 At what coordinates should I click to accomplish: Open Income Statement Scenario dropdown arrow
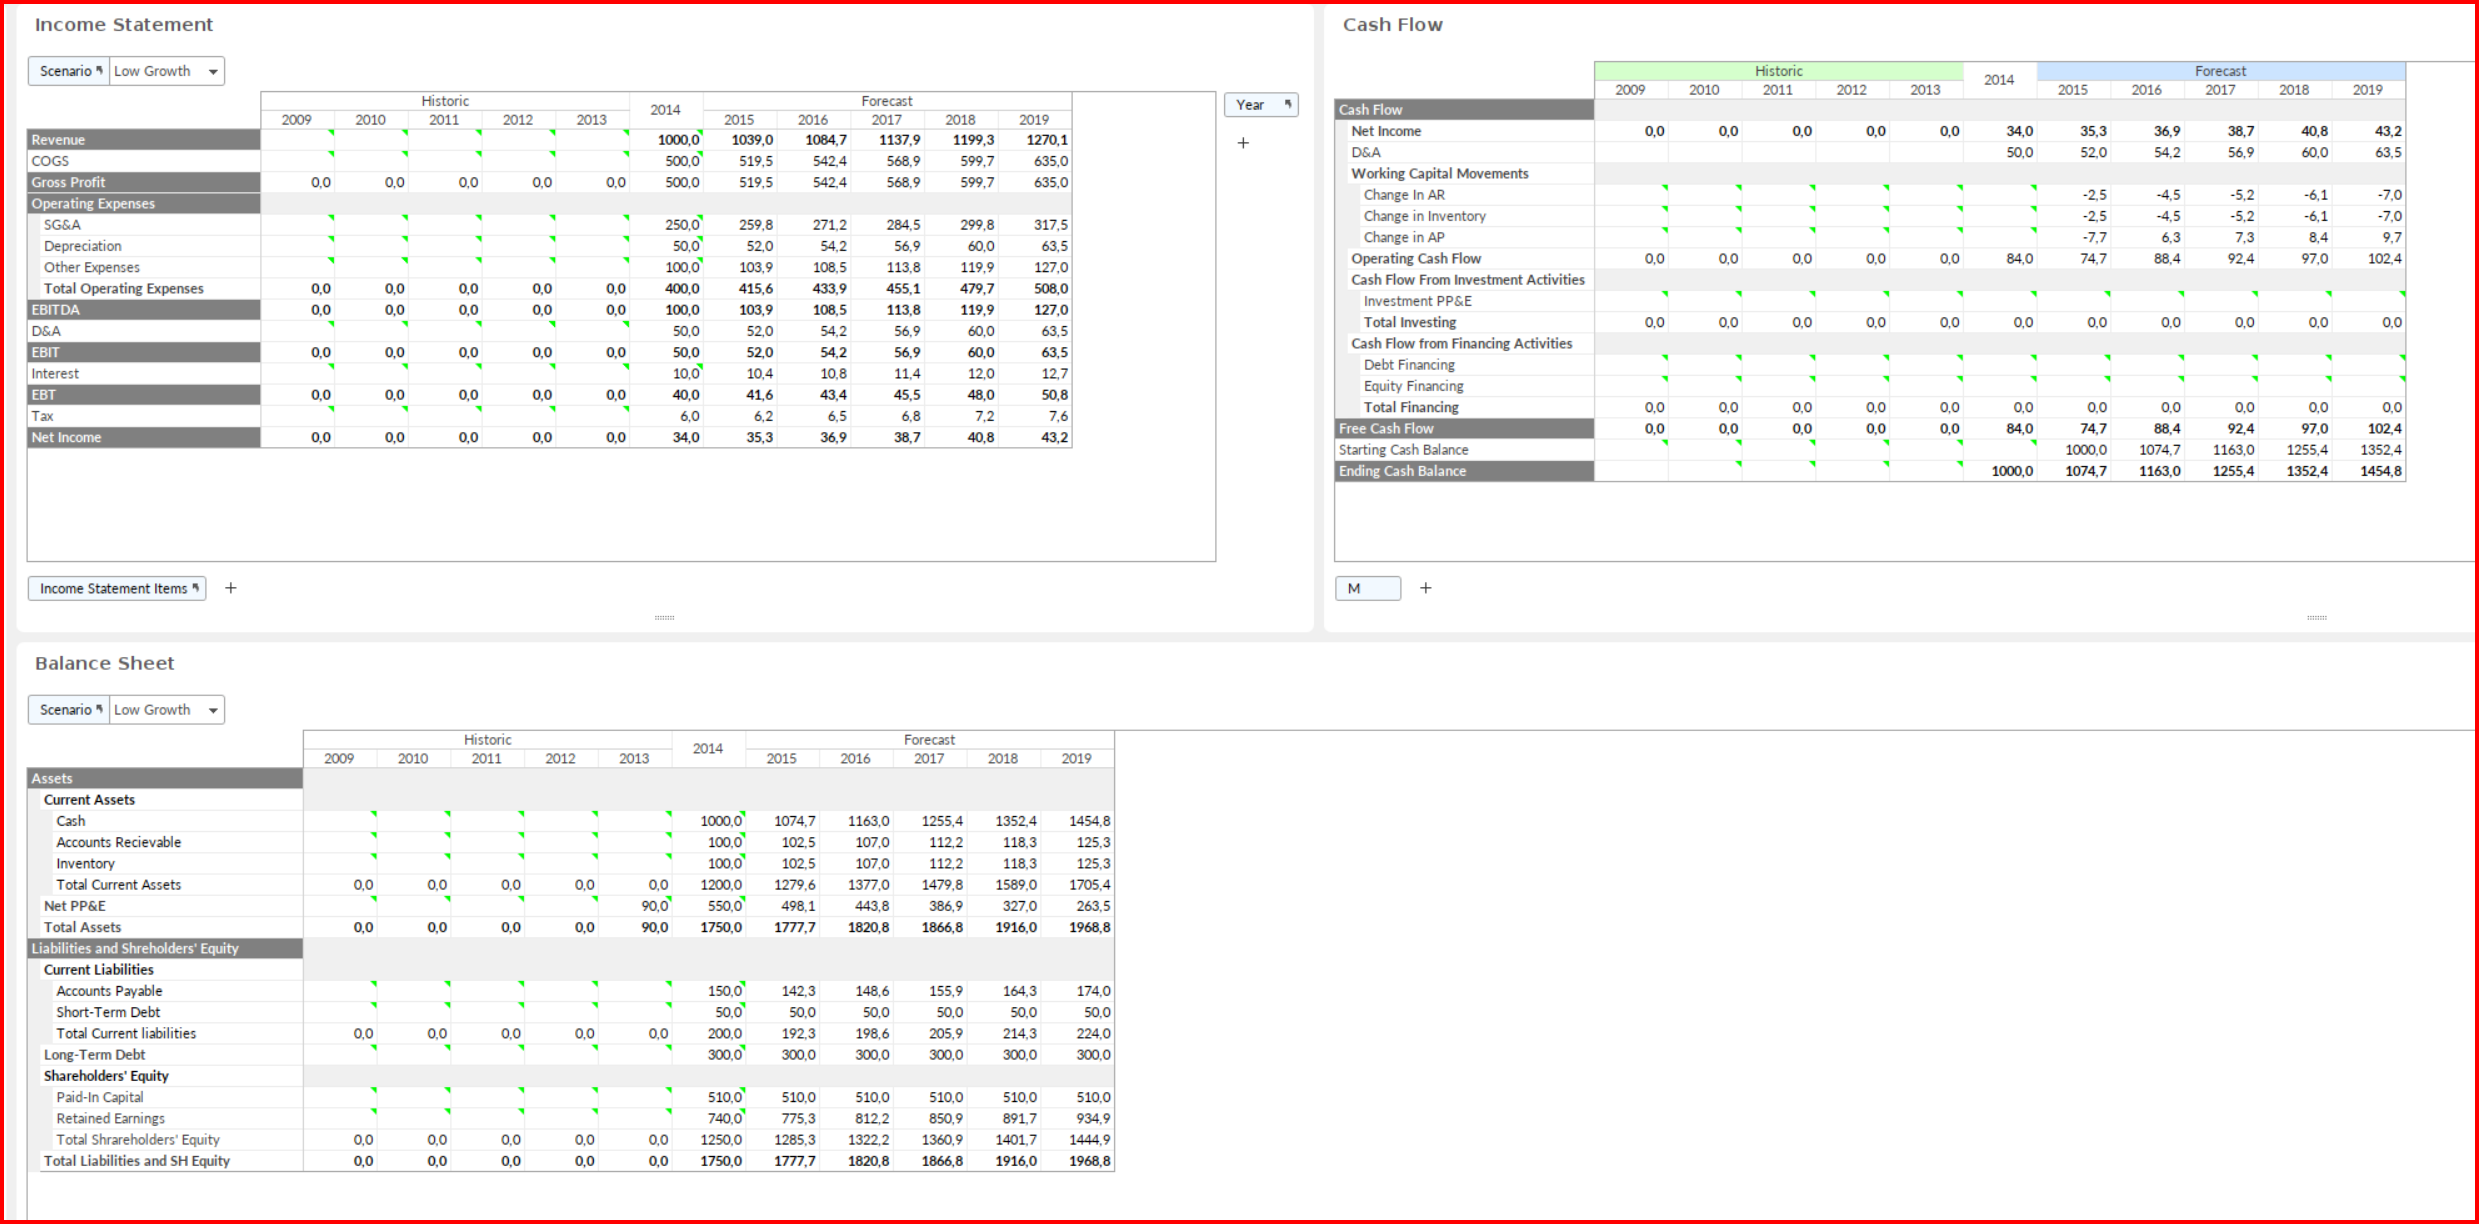pyautogui.click(x=213, y=72)
